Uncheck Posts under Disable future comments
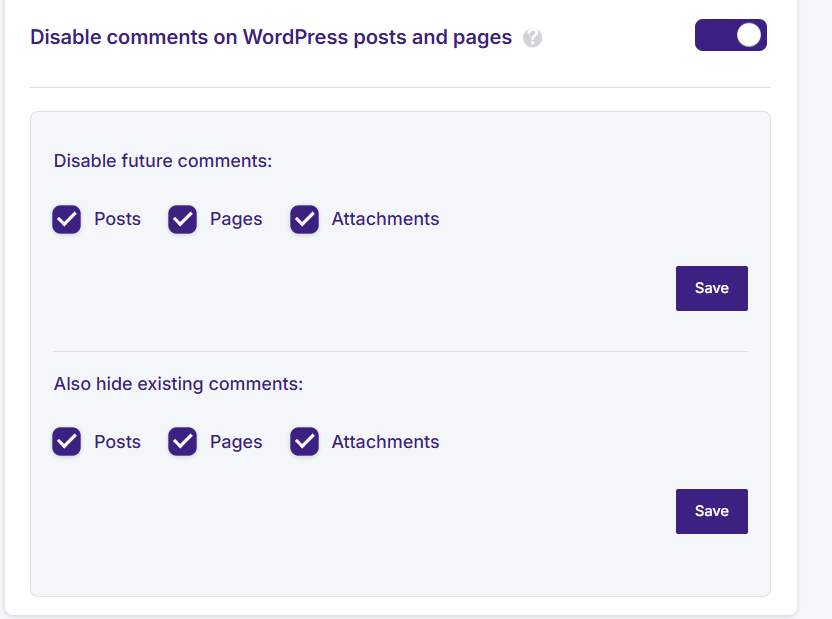The width and height of the screenshot is (832, 619). pos(66,219)
